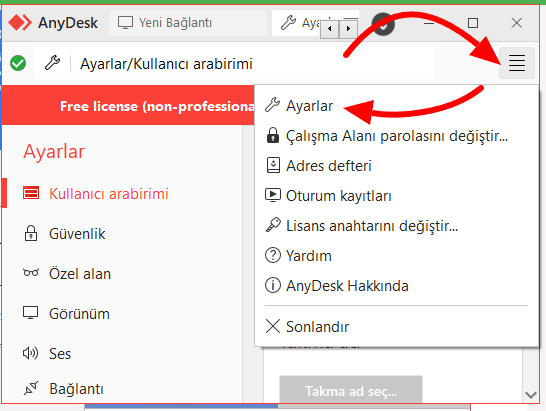This screenshot has height=411, width=546.
Task: Click the green connection status checkmark
Action: click(18, 63)
